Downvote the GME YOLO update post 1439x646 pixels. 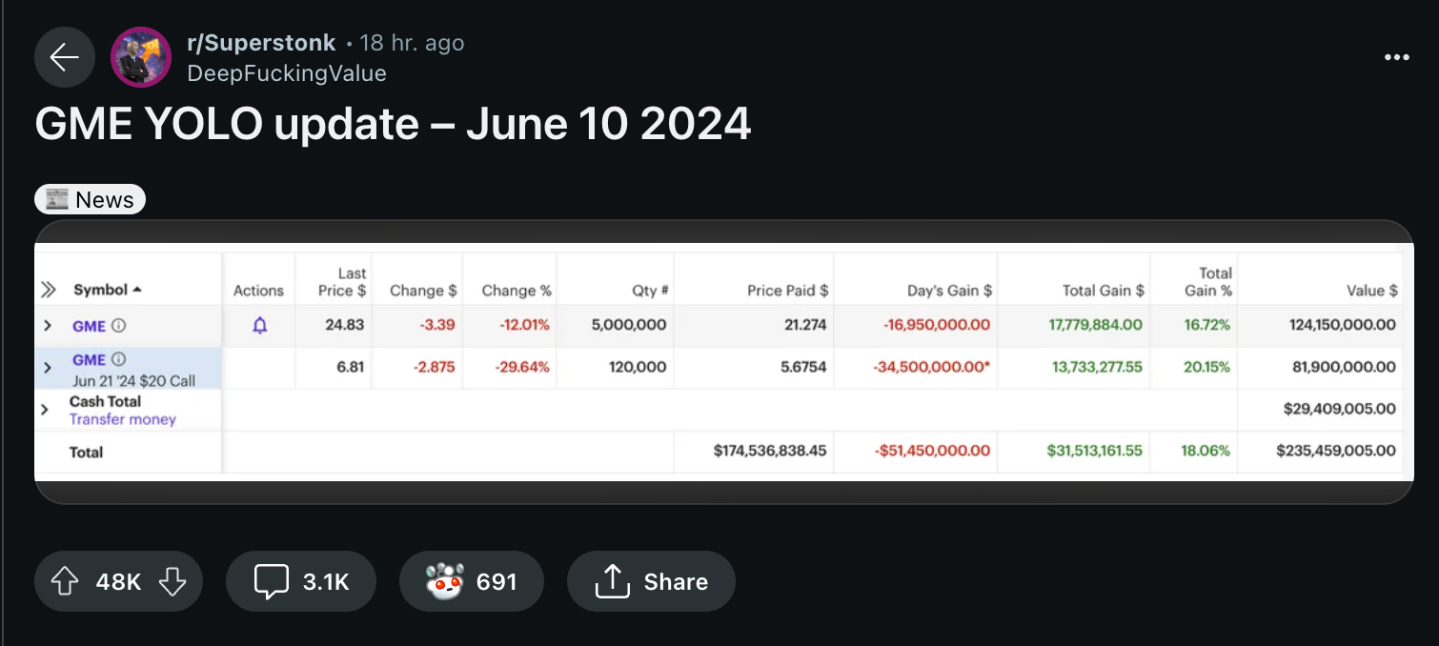172,581
